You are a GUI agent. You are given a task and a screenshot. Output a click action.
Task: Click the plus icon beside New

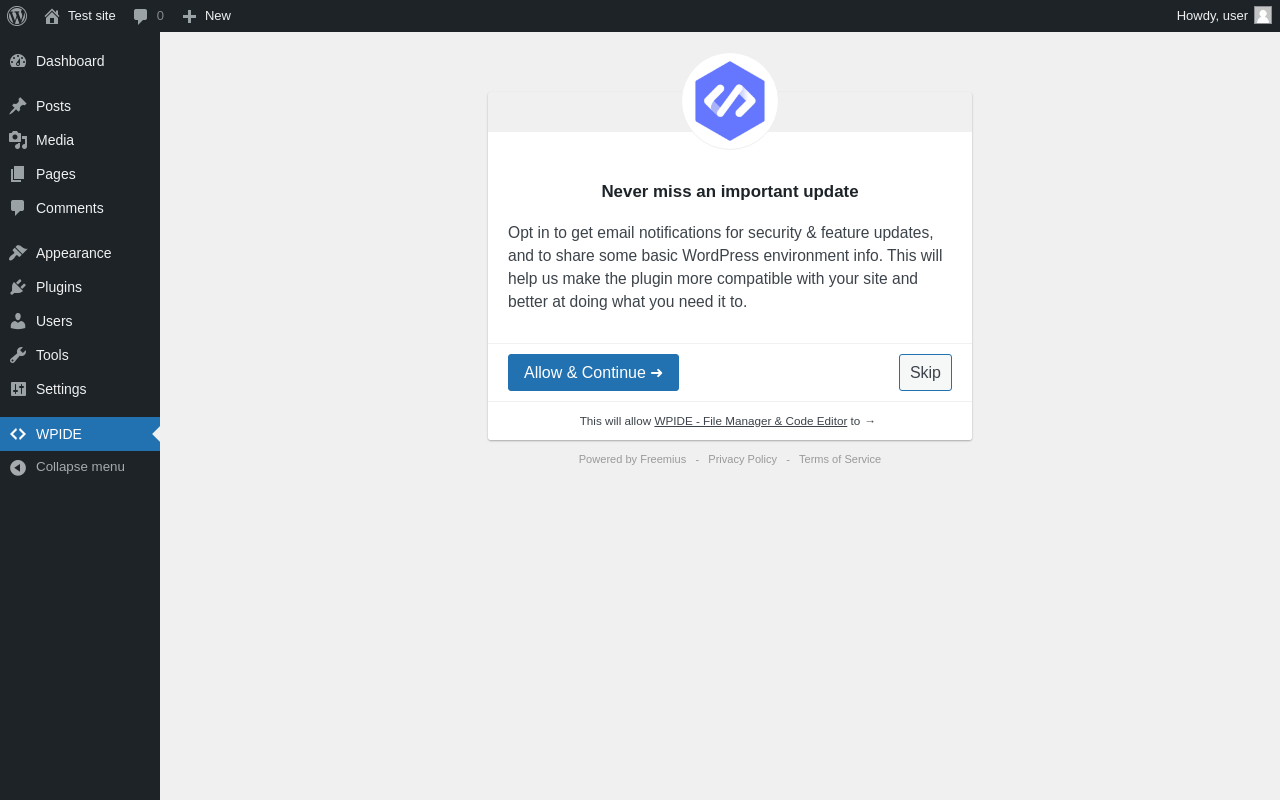coord(189,16)
